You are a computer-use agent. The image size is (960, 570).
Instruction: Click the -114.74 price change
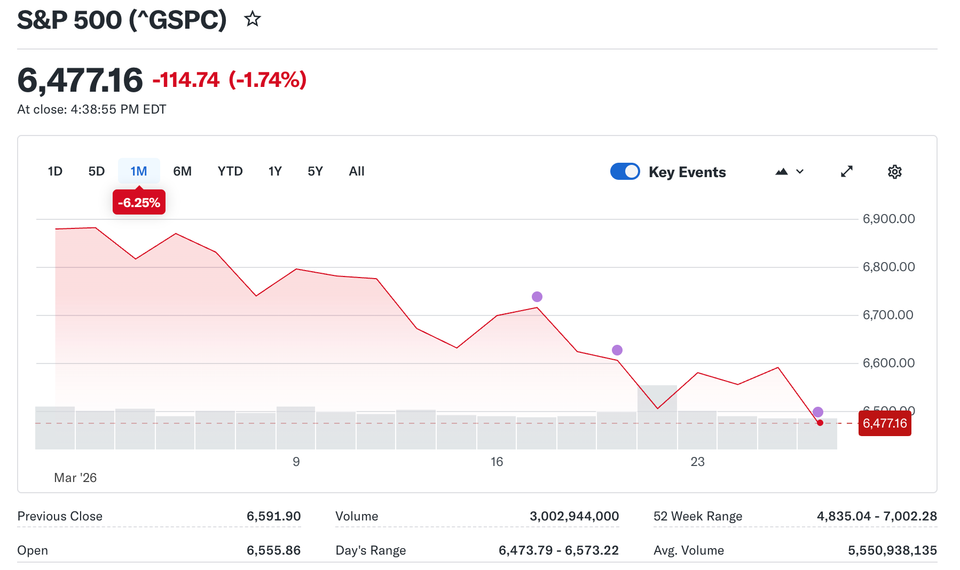(186, 80)
